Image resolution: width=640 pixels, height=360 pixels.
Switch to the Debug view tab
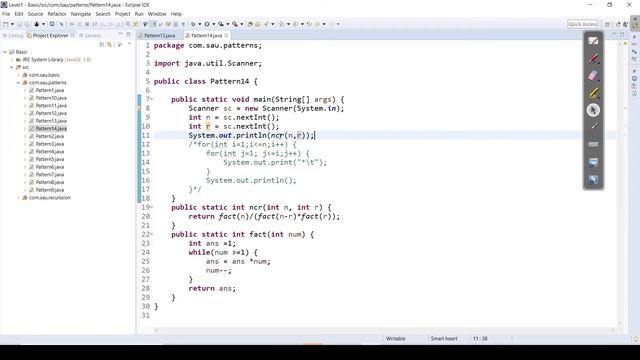pyautogui.click(x=13, y=36)
